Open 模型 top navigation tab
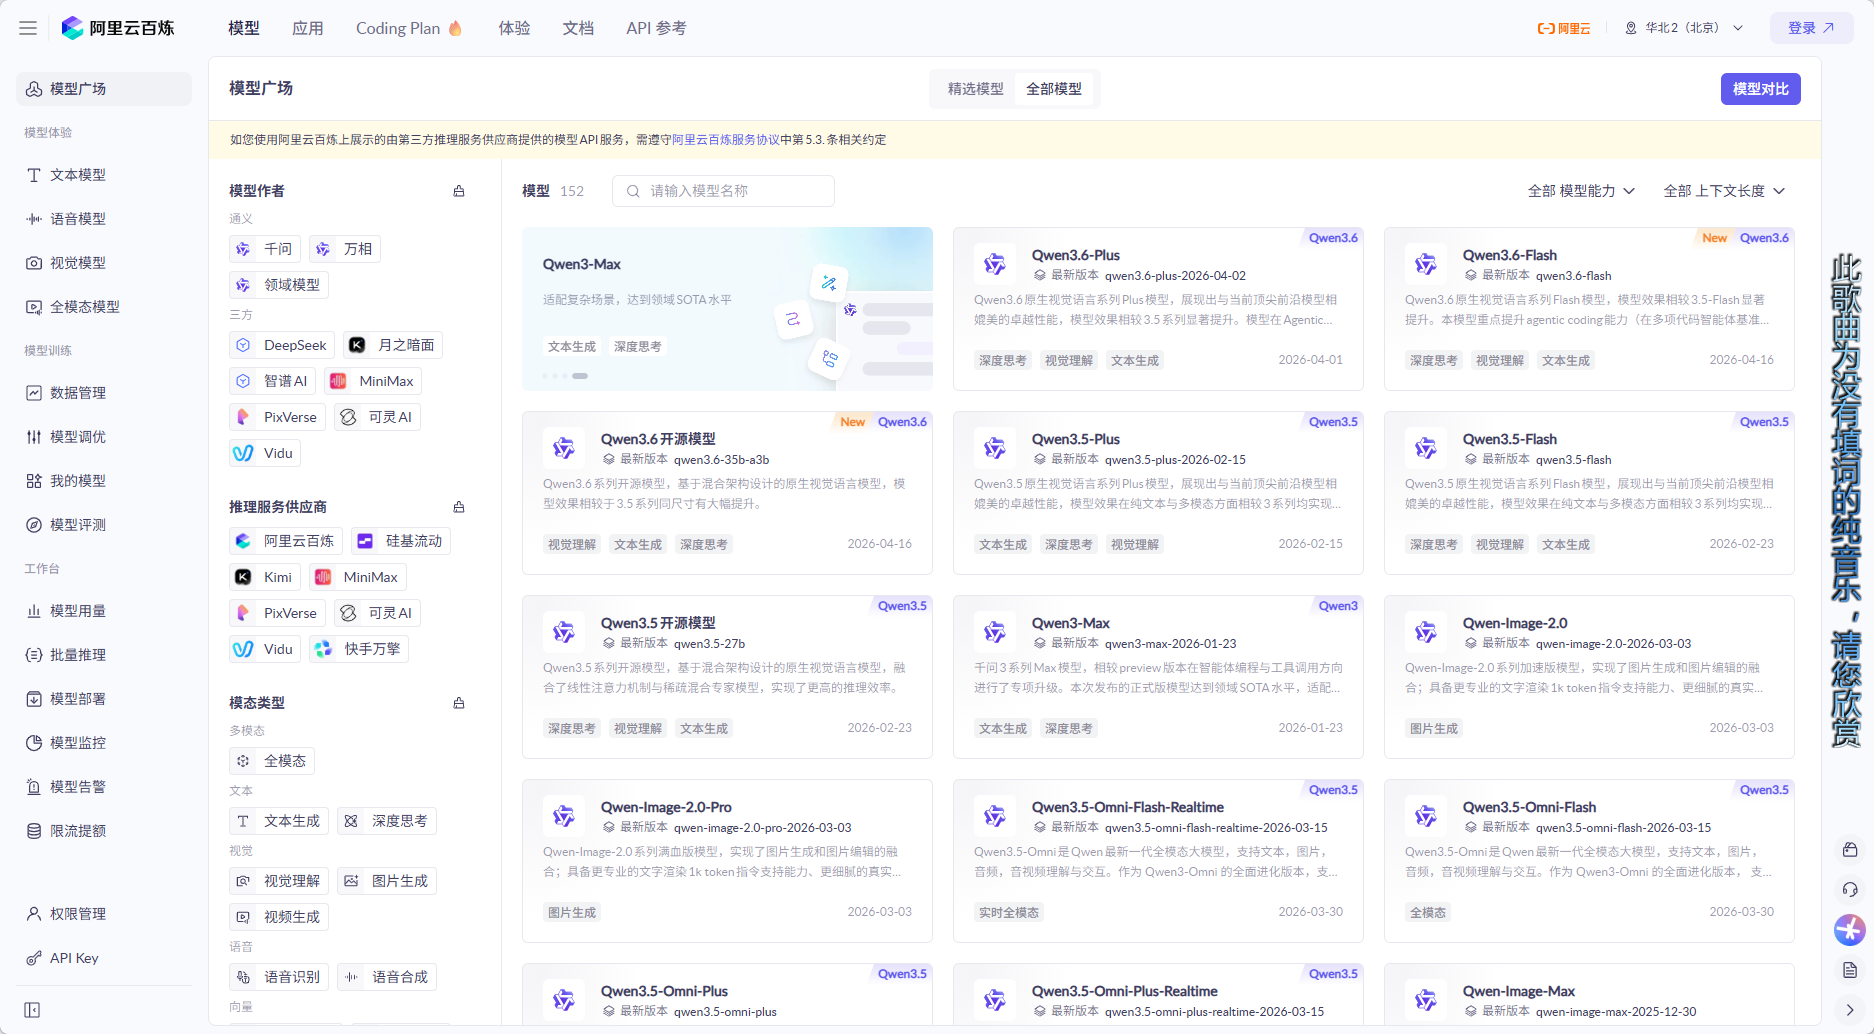 point(244,28)
